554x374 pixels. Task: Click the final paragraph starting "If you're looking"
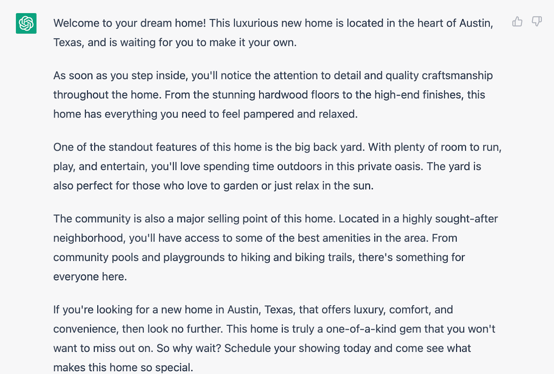point(274,338)
